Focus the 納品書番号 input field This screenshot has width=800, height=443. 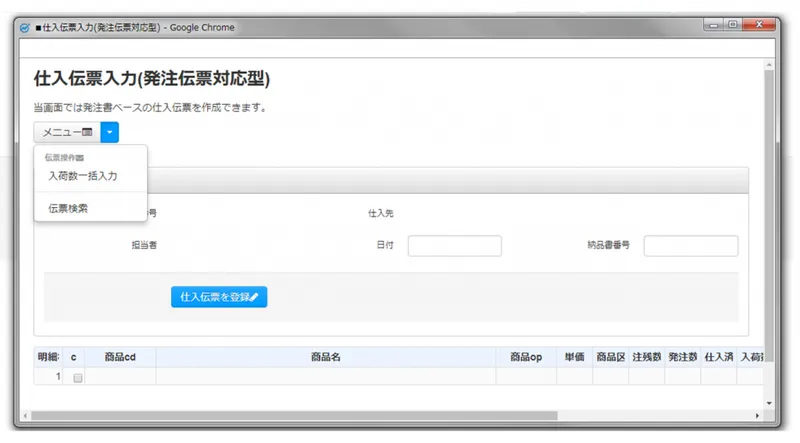point(691,246)
